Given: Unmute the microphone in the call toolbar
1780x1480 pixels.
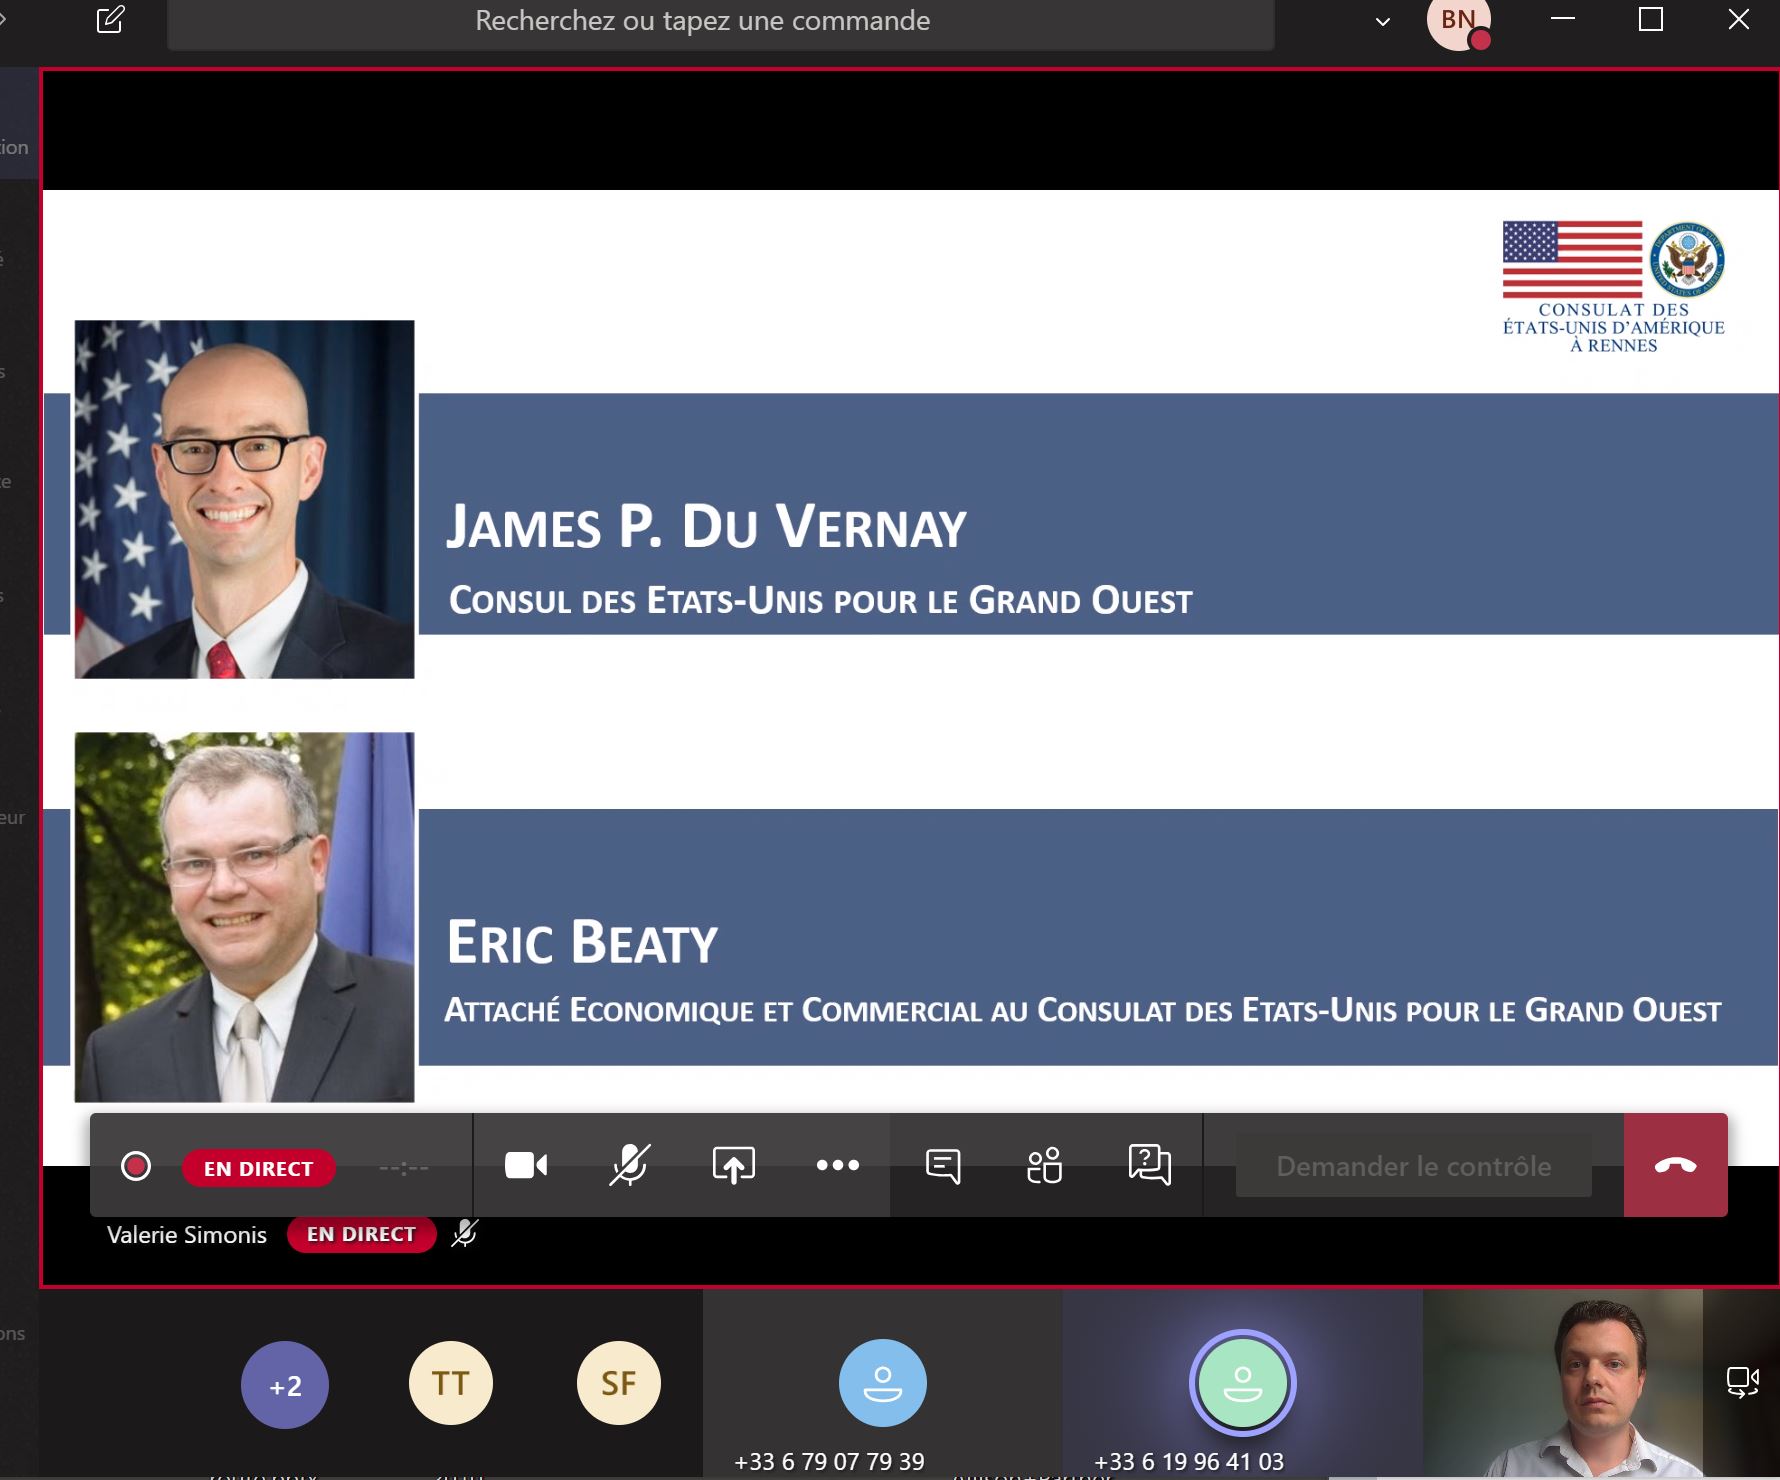Looking at the screenshot, I should [630, 1165].
